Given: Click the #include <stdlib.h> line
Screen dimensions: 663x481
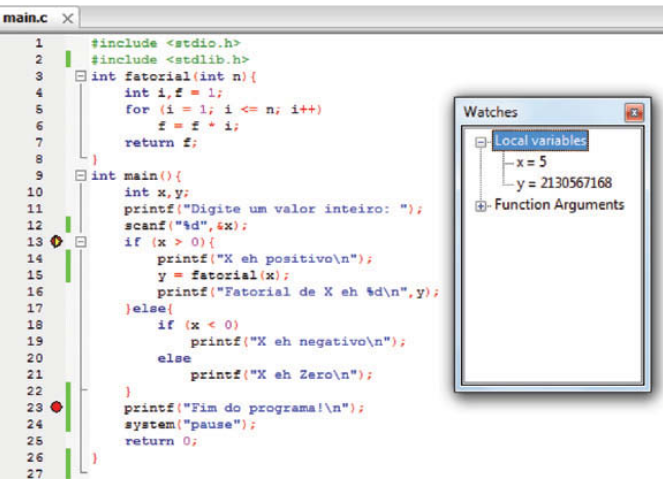Looking at the screenshot, I should (x=169, y=60).
